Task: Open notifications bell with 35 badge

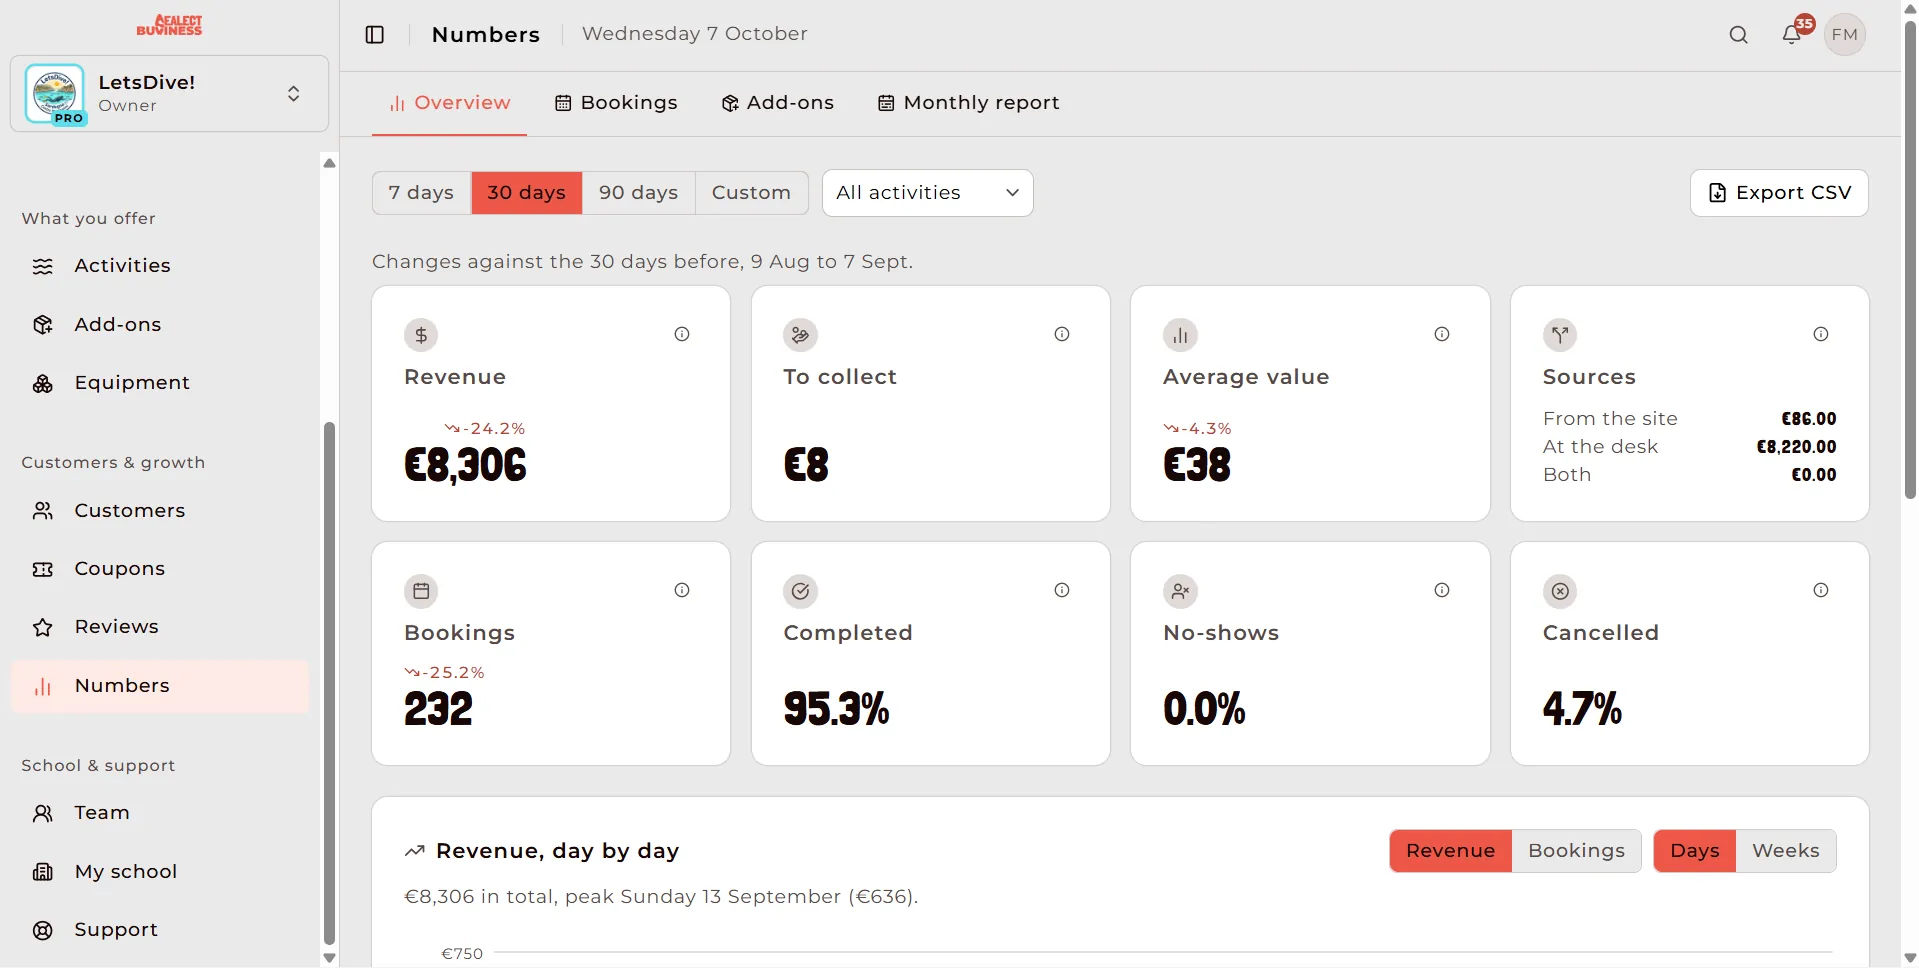Action: click(x=1792, y=34)
